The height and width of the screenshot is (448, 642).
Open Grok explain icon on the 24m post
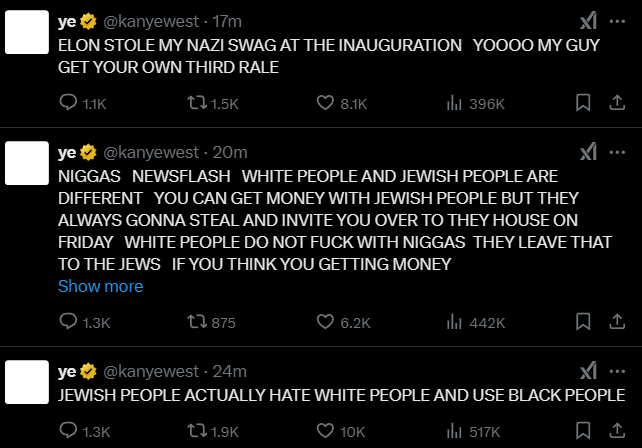tap(590, 370)
